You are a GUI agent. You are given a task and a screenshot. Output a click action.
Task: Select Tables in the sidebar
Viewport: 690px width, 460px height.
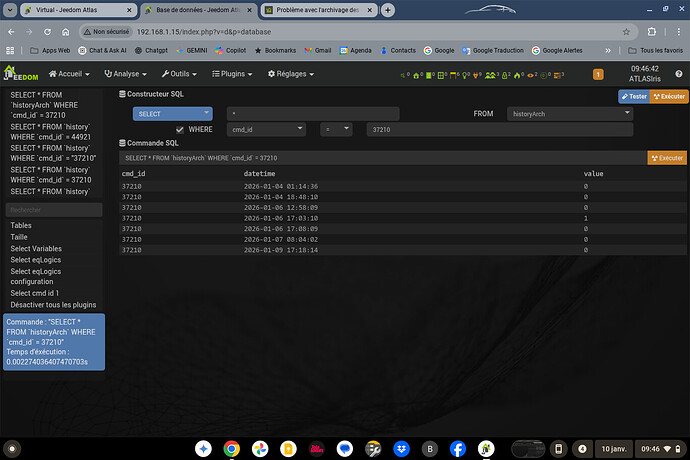pyautogui.click(x=21, y=225)
